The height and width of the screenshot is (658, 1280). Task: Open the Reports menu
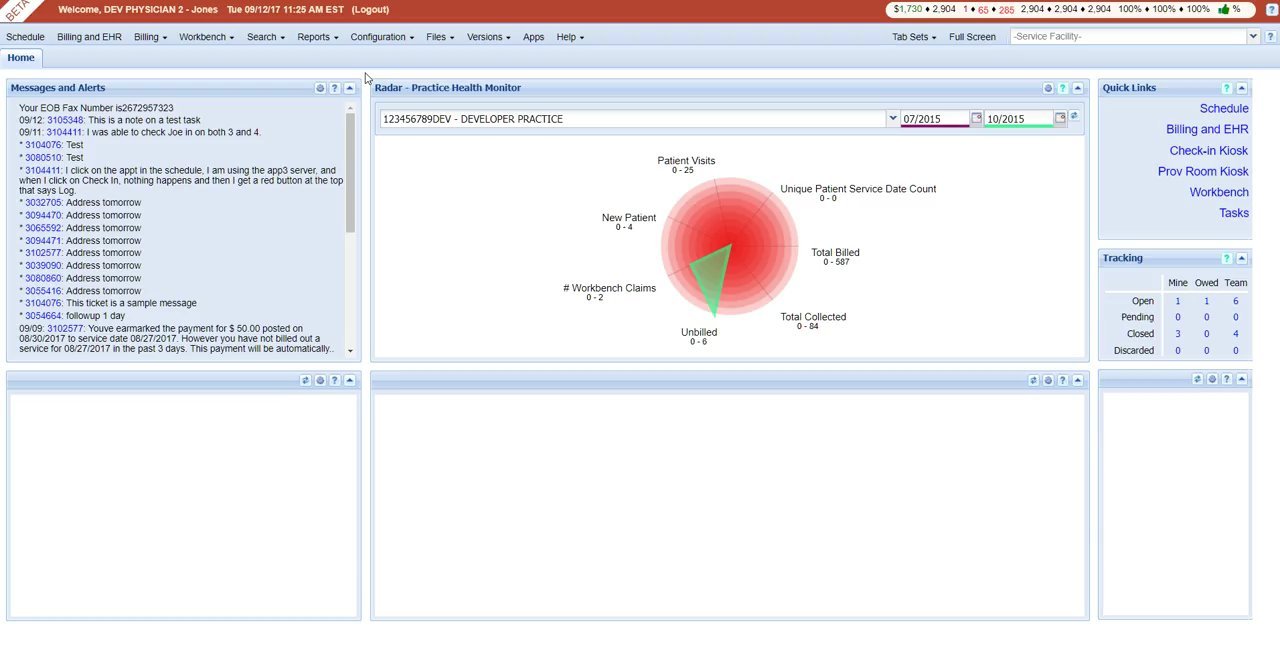[317, 37]
